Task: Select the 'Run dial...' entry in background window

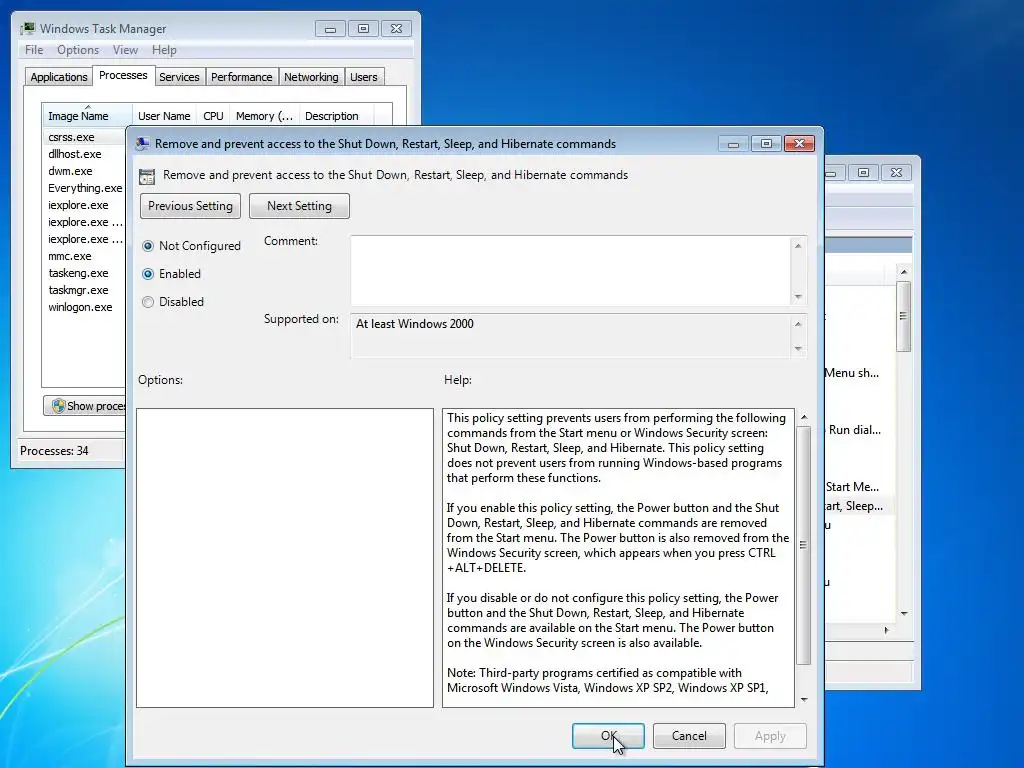Action: (854, 430)
